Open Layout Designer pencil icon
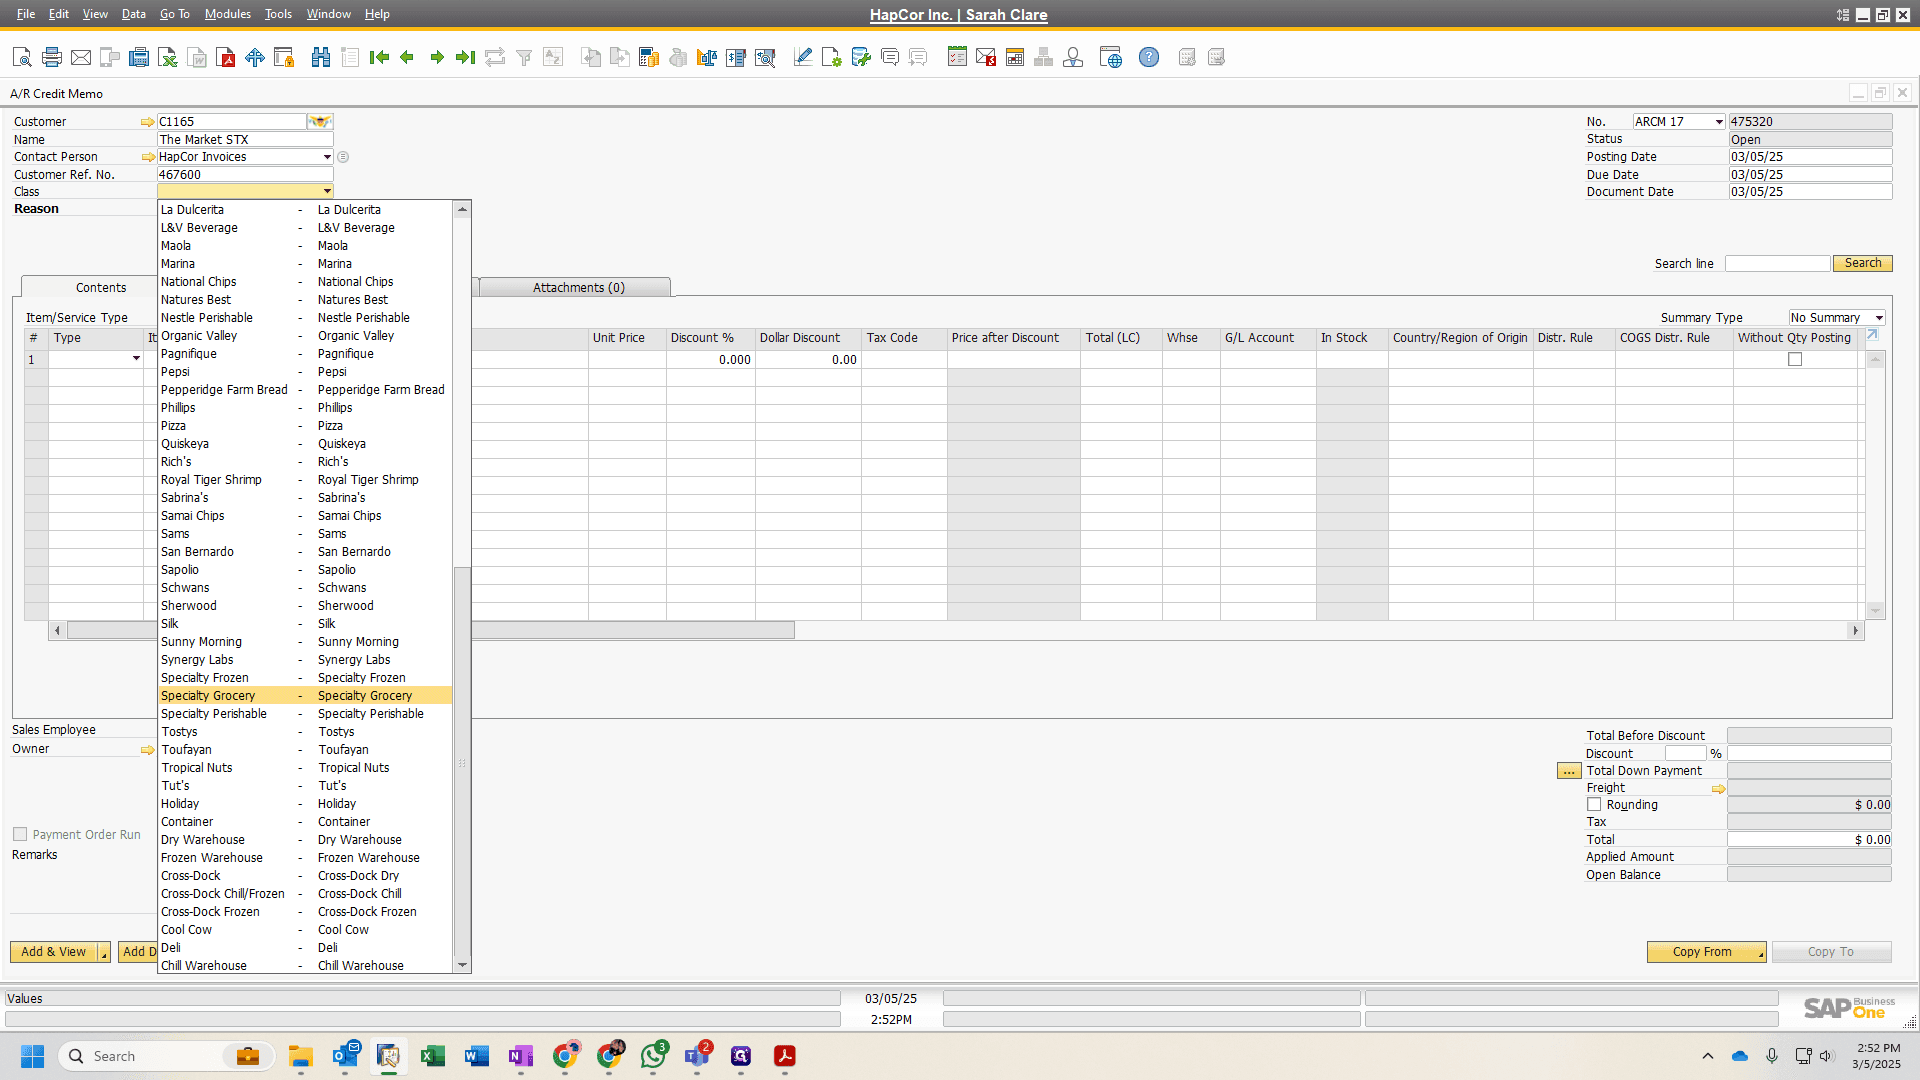Image resolution: width=1920 pixels, height=1080 pixels. pos(802,58)
